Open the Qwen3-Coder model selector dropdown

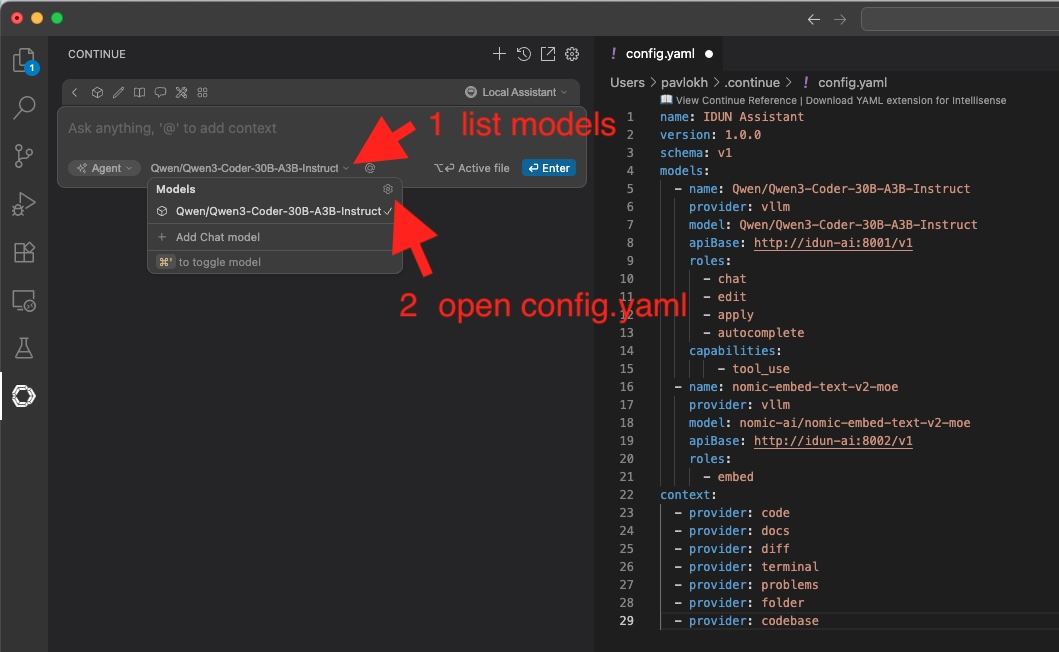pyautogui.click(x=249, y=168)
